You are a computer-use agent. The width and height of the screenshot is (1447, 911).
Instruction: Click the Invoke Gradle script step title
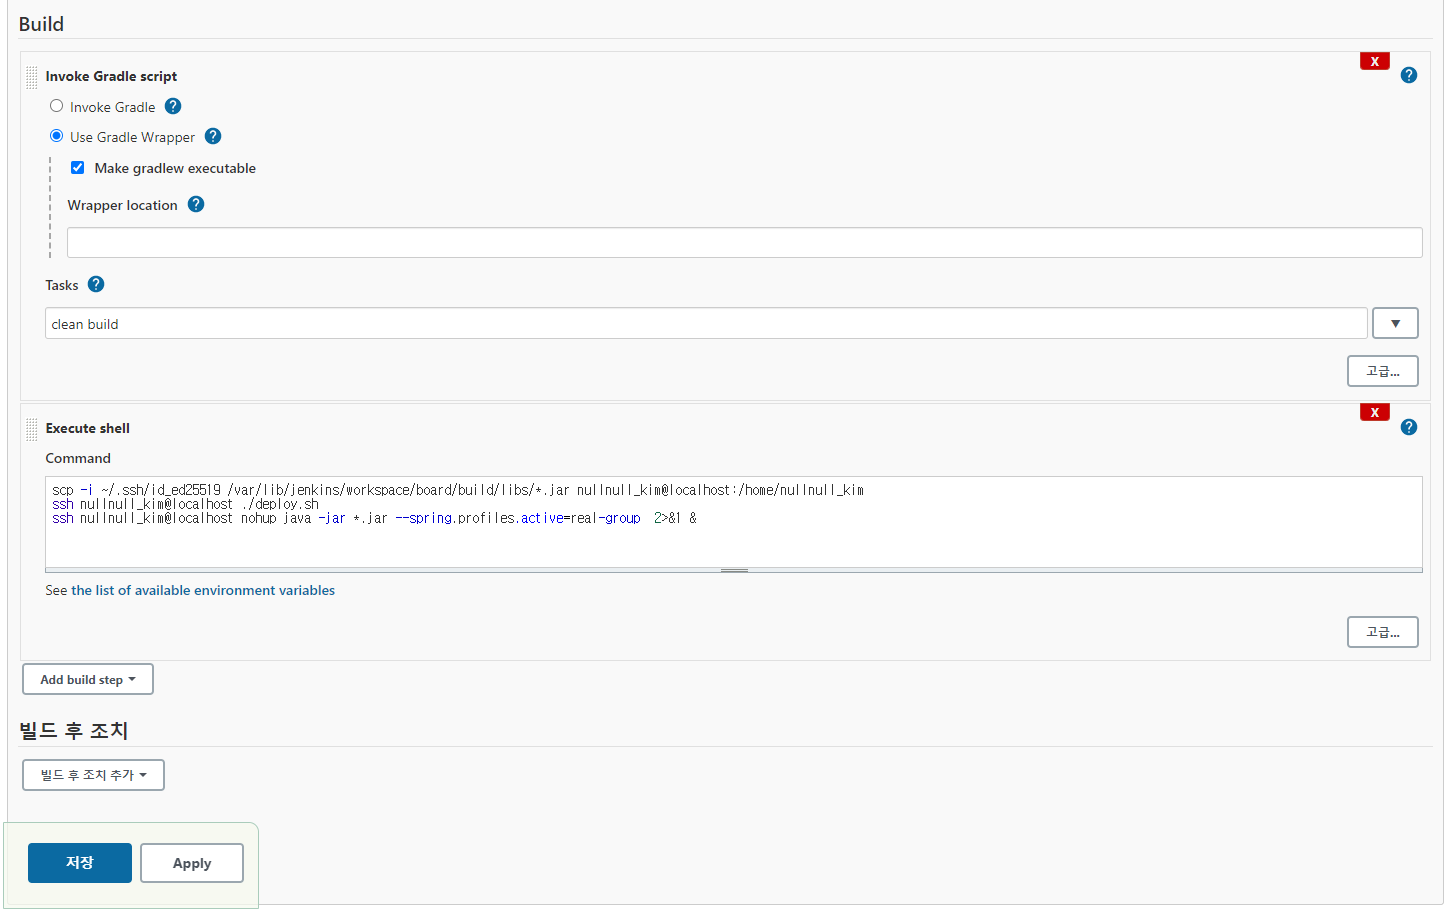(x=111, y=76)
